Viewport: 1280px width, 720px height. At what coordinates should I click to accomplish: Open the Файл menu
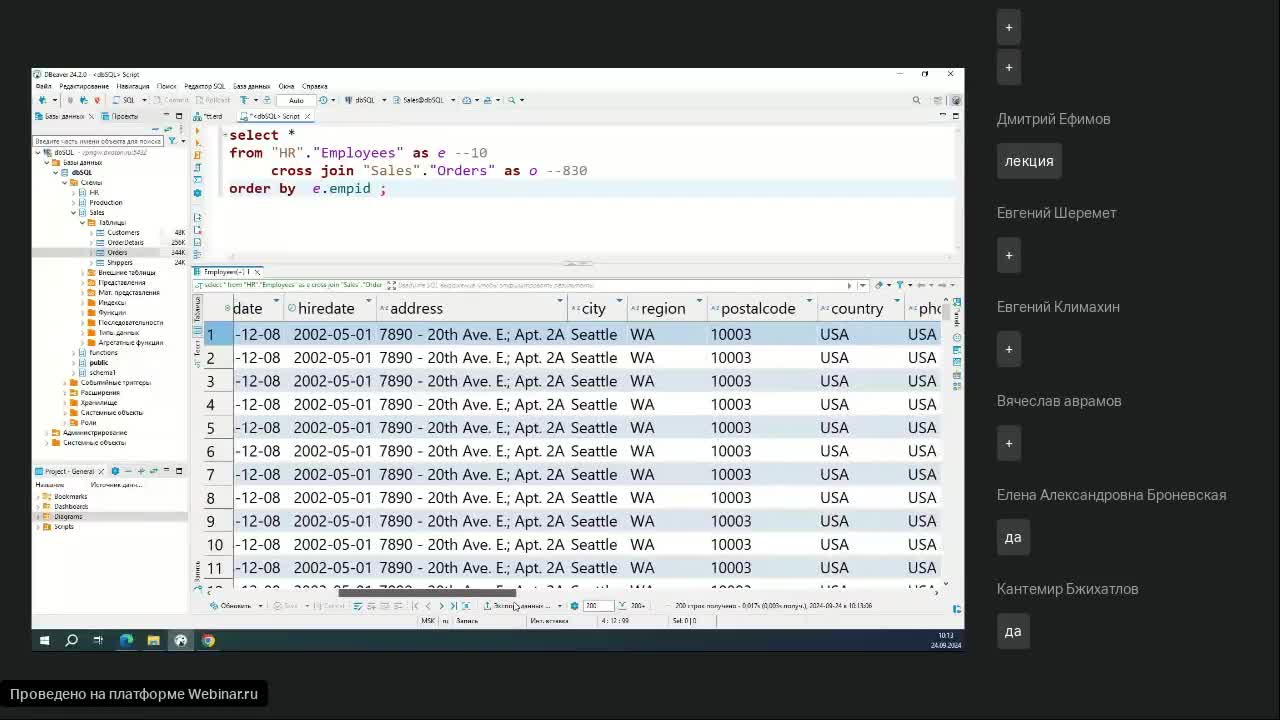43,87
